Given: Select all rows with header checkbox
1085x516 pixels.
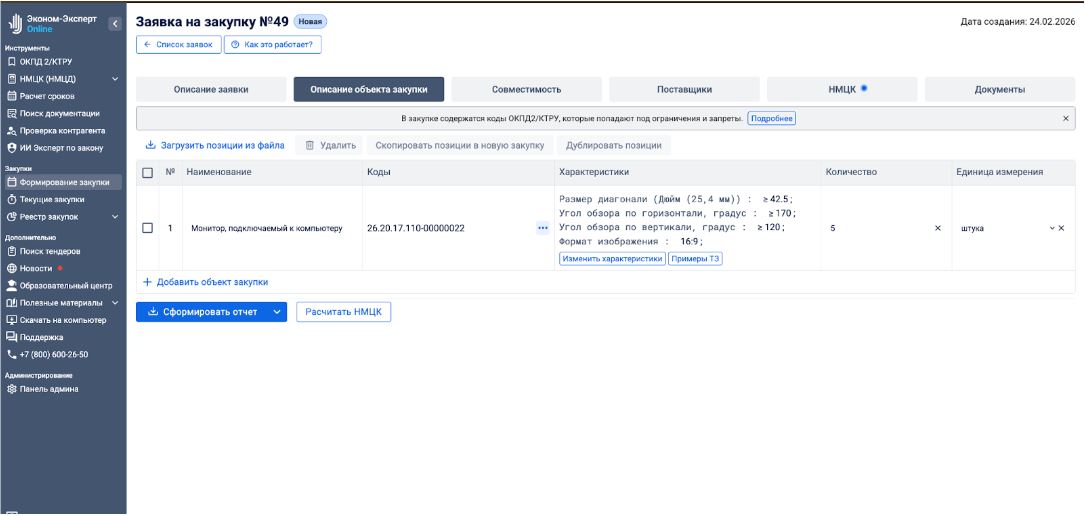Looking at the screenshot, I should point(147,172).
